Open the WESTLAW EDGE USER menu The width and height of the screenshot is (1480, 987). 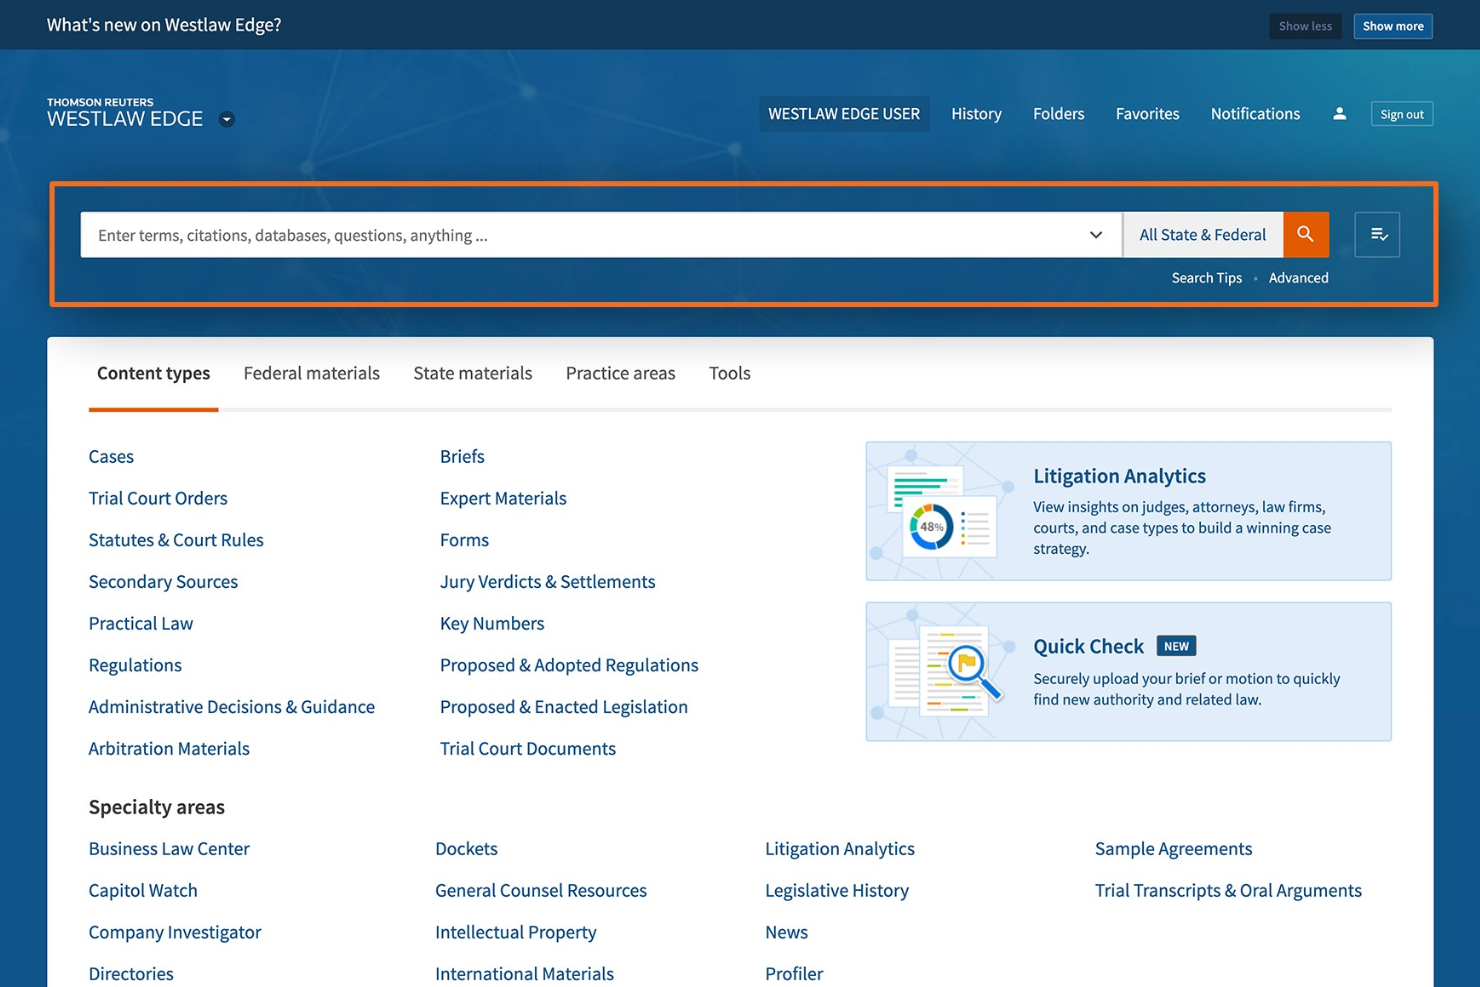[844, 114]
